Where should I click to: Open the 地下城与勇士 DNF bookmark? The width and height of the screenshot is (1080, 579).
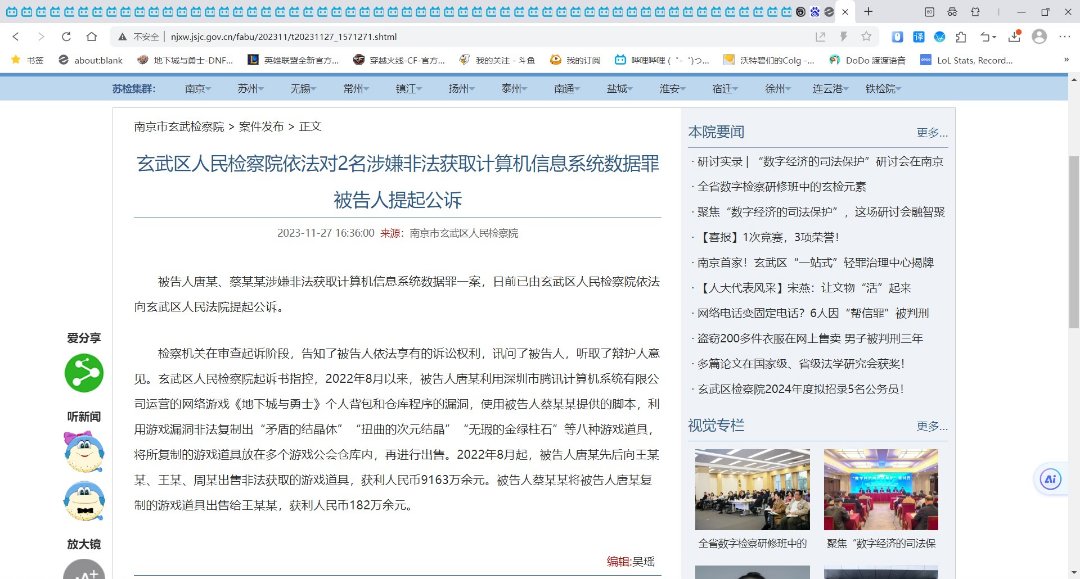pos(185,60)
